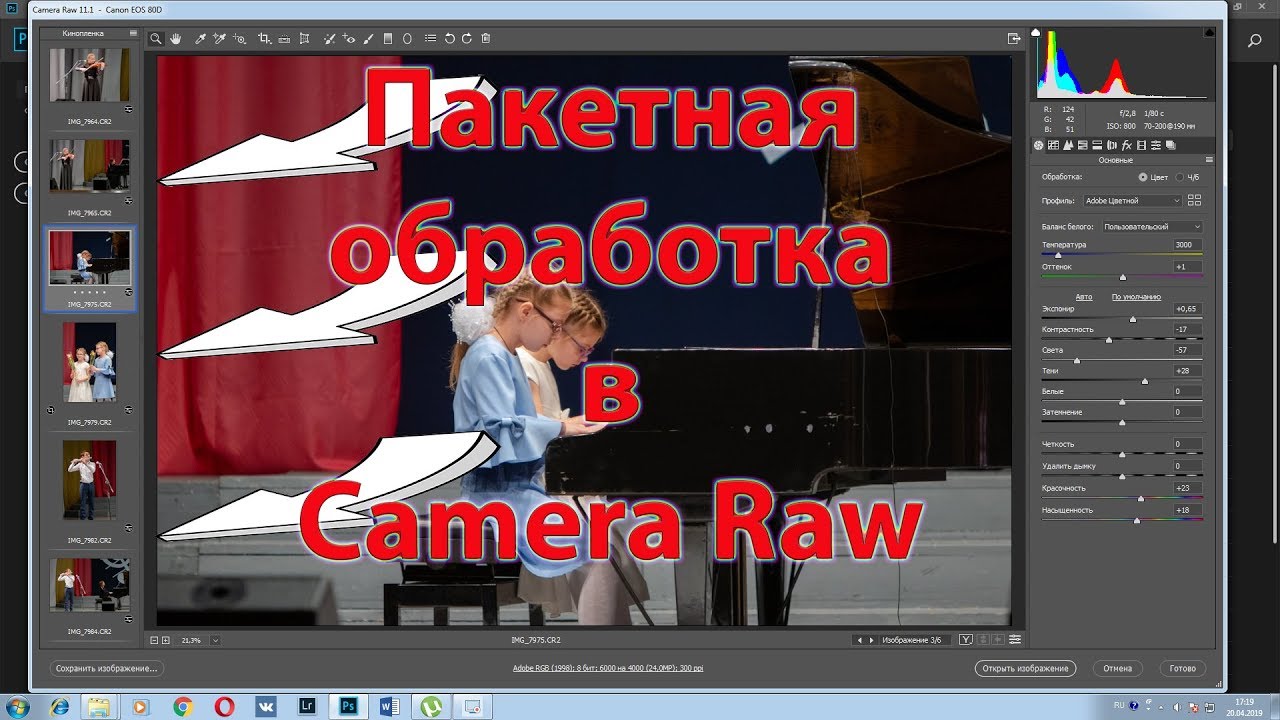
Task: Select thumbnail IMG_7982.CR2 in filmstrip
Action: (90, 480)
